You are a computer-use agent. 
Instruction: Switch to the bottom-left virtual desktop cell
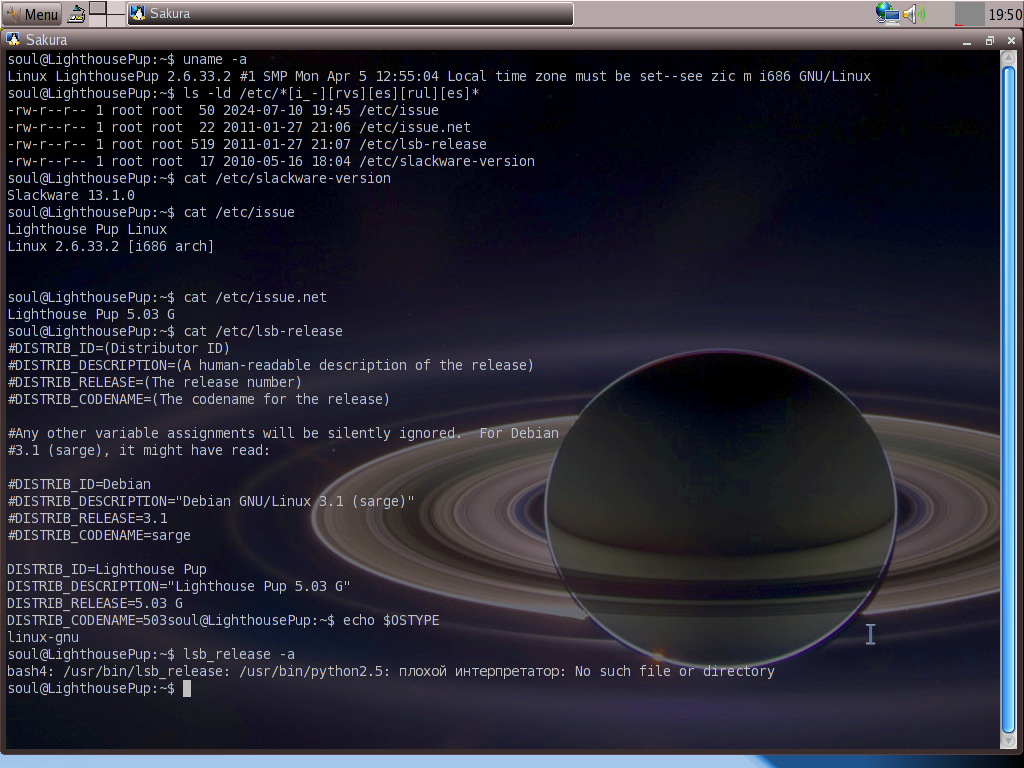[97, 20]
